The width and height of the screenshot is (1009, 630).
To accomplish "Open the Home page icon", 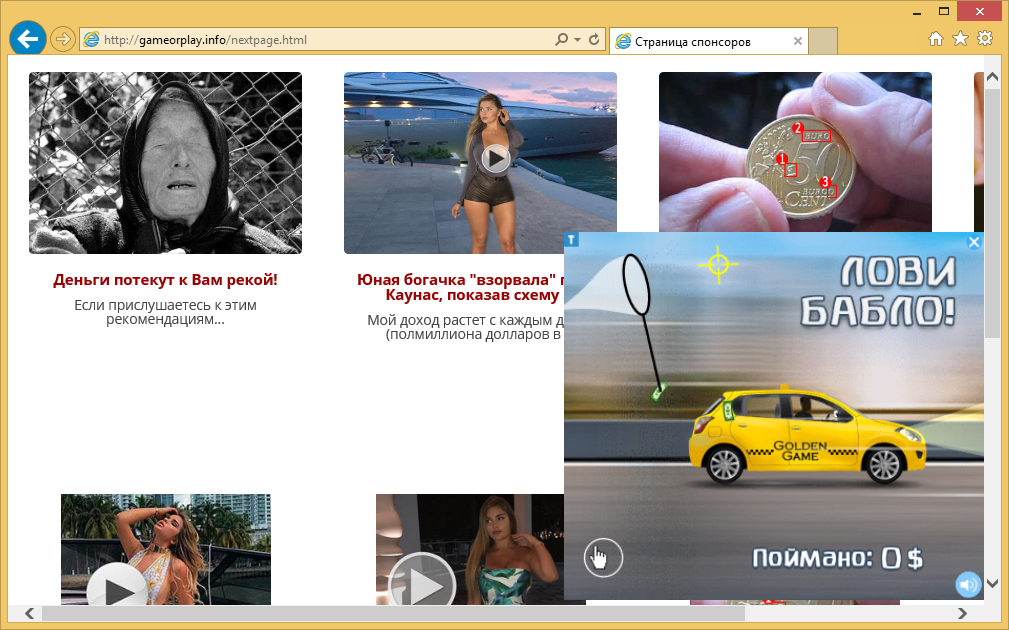I will [936, 39].
